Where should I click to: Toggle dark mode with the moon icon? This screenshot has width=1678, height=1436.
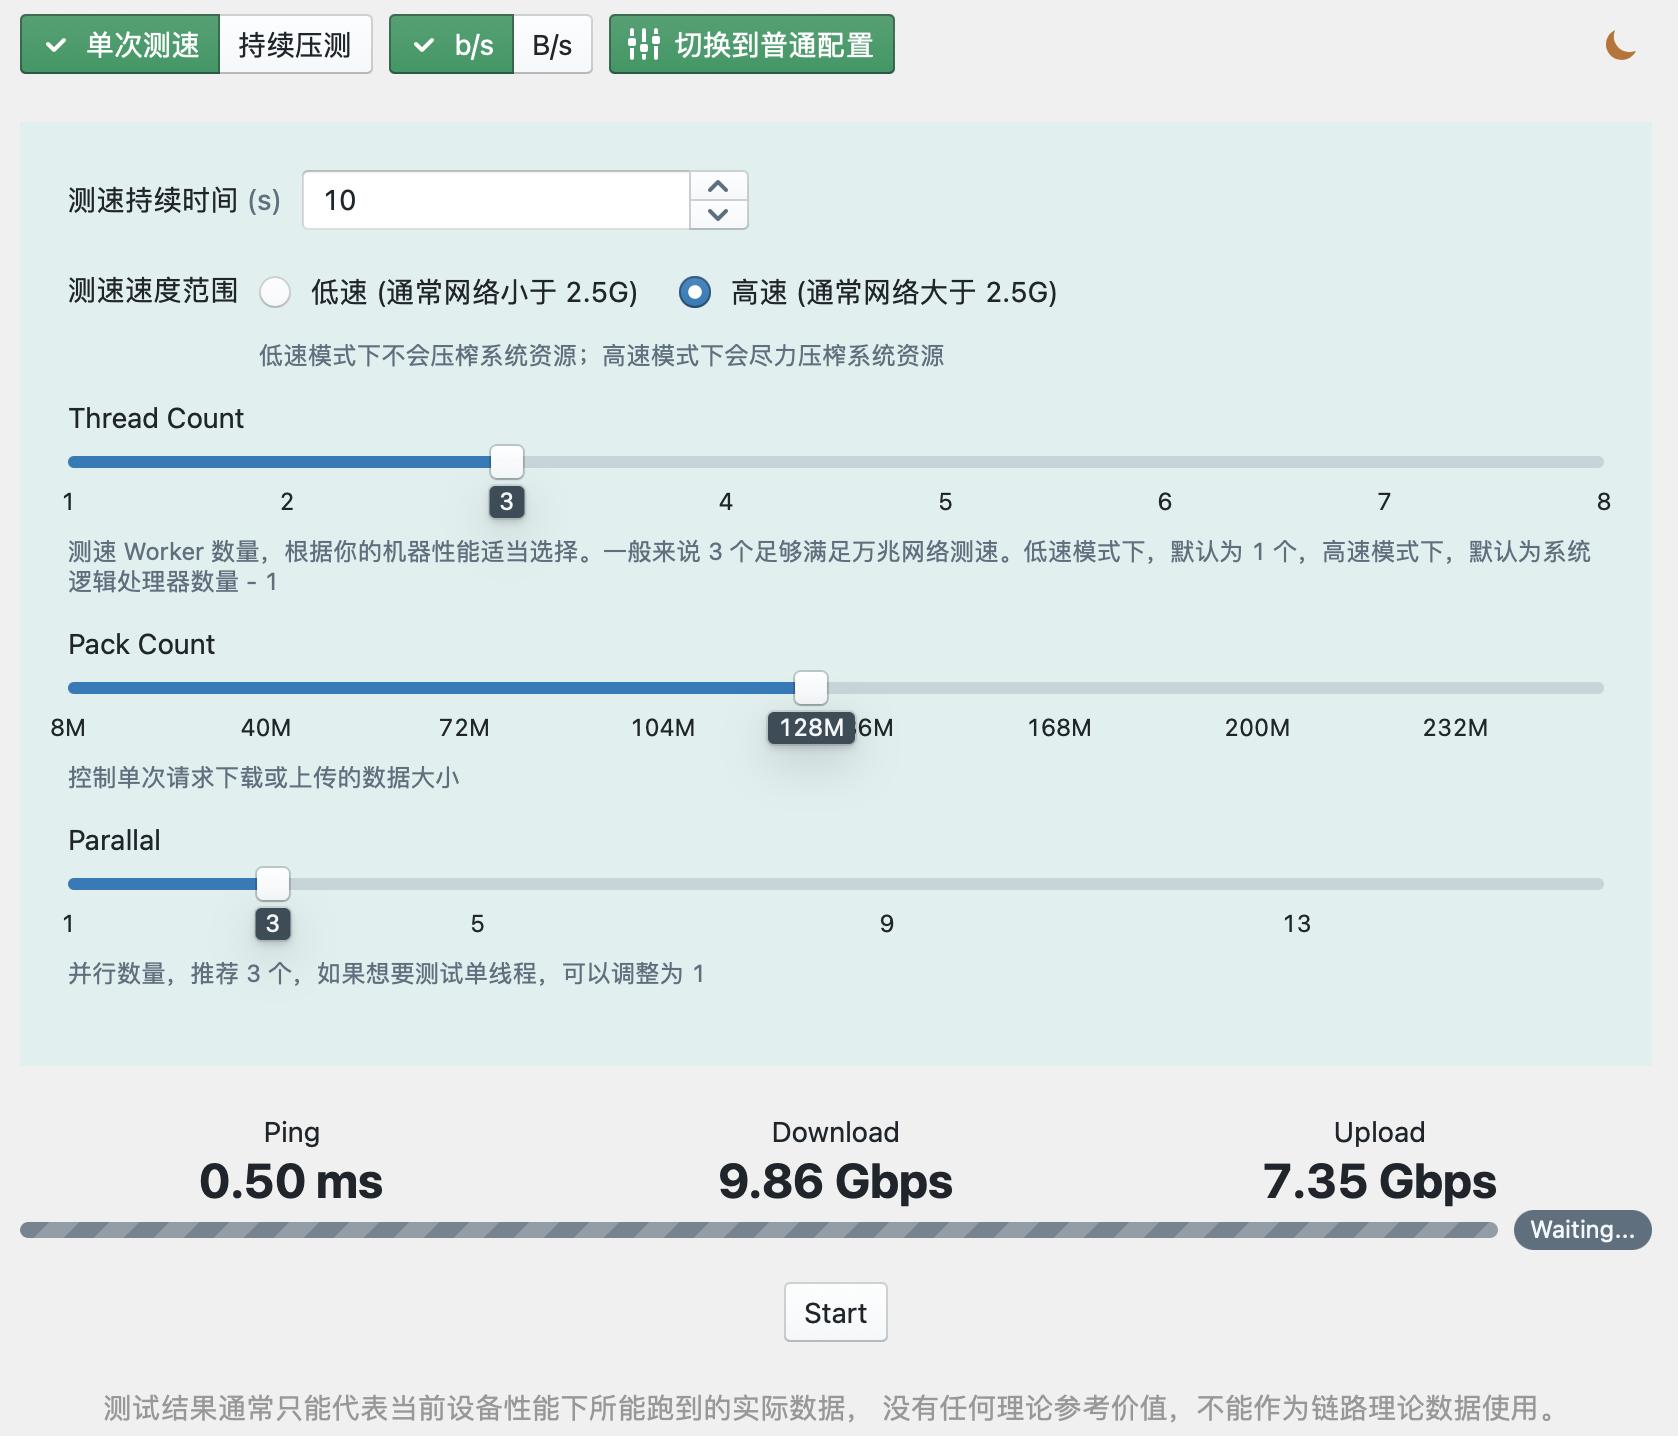tap(1620, 44)
